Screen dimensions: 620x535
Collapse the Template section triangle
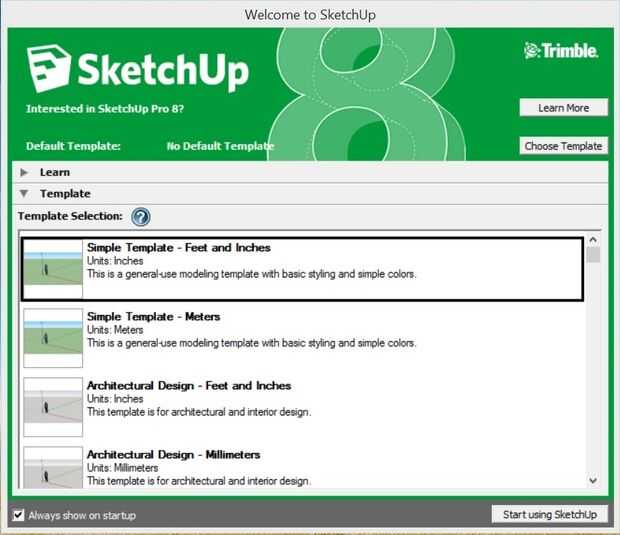point(24,194)
